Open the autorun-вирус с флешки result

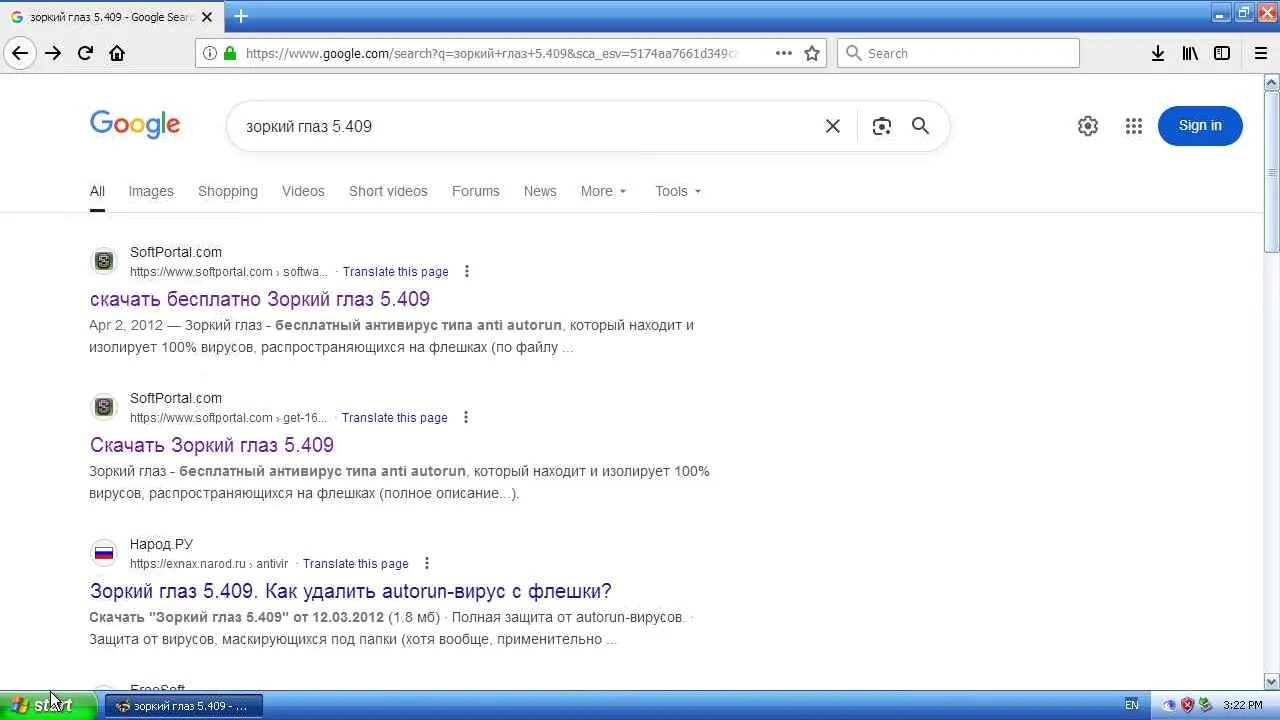(x=351, y=591)
